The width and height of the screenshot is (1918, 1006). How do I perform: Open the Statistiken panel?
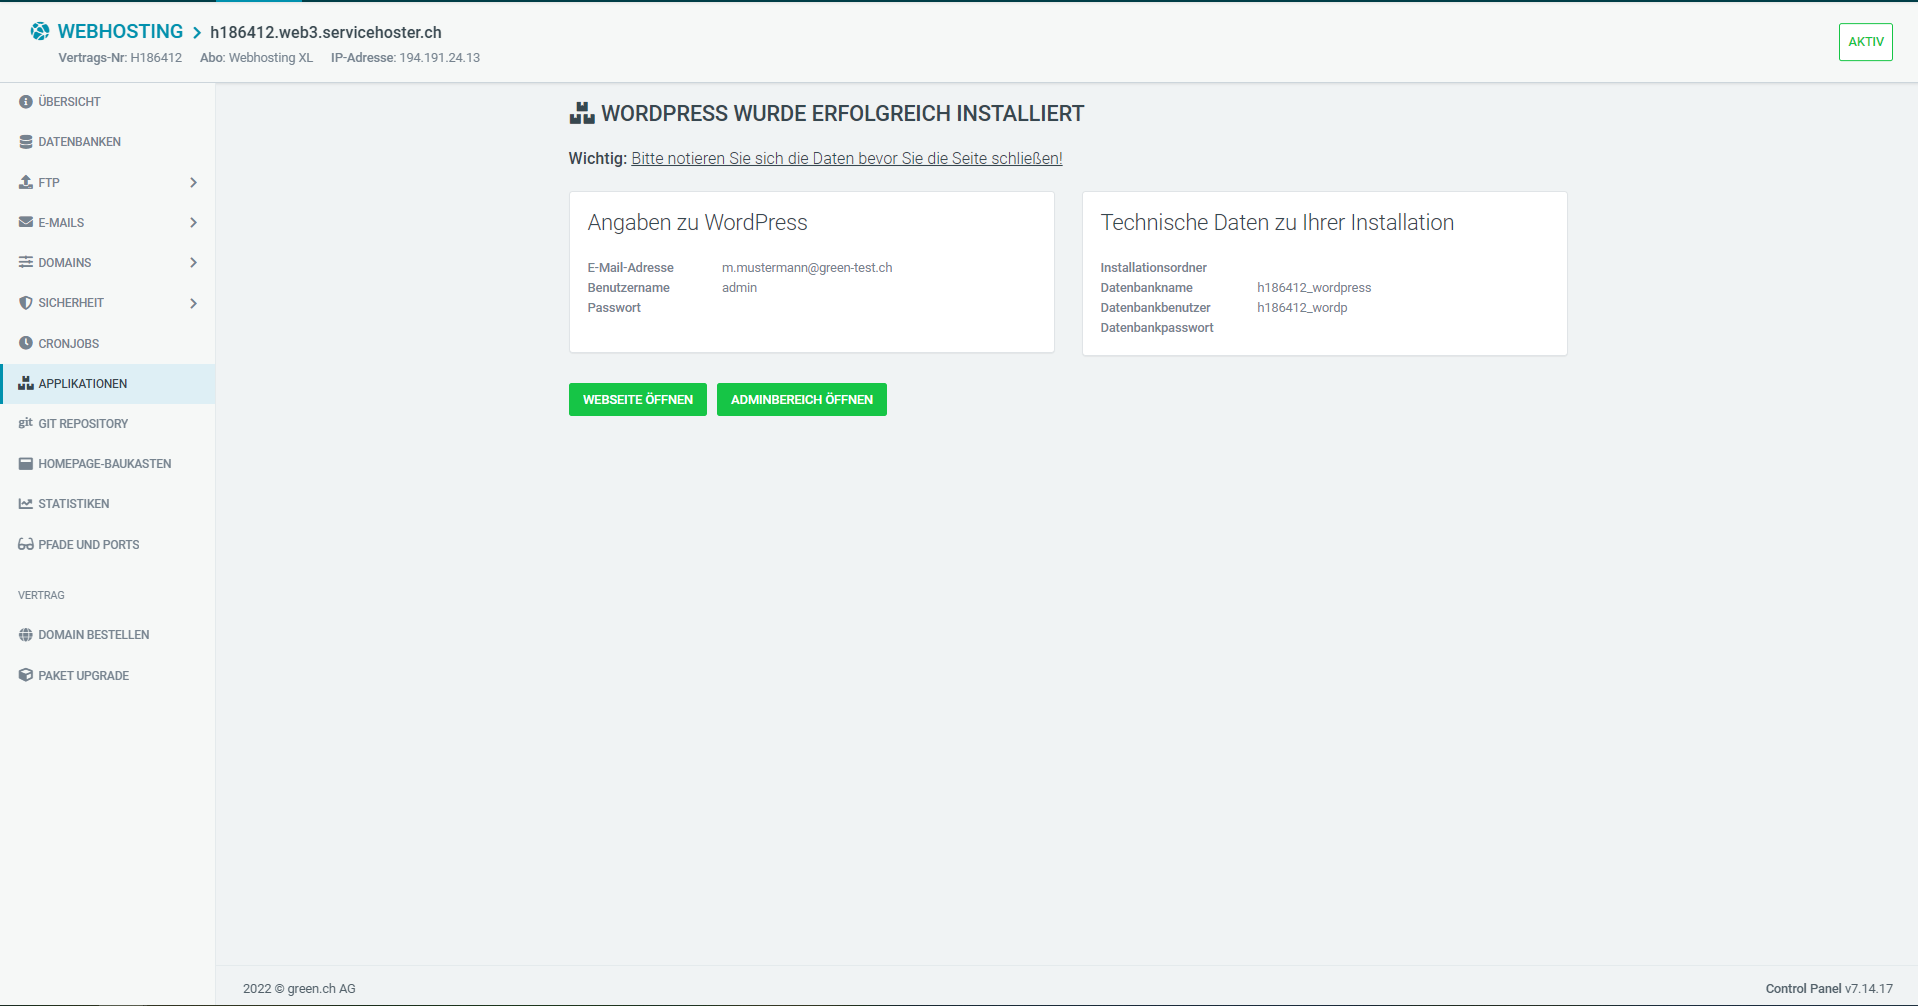(x=73, y=503)
